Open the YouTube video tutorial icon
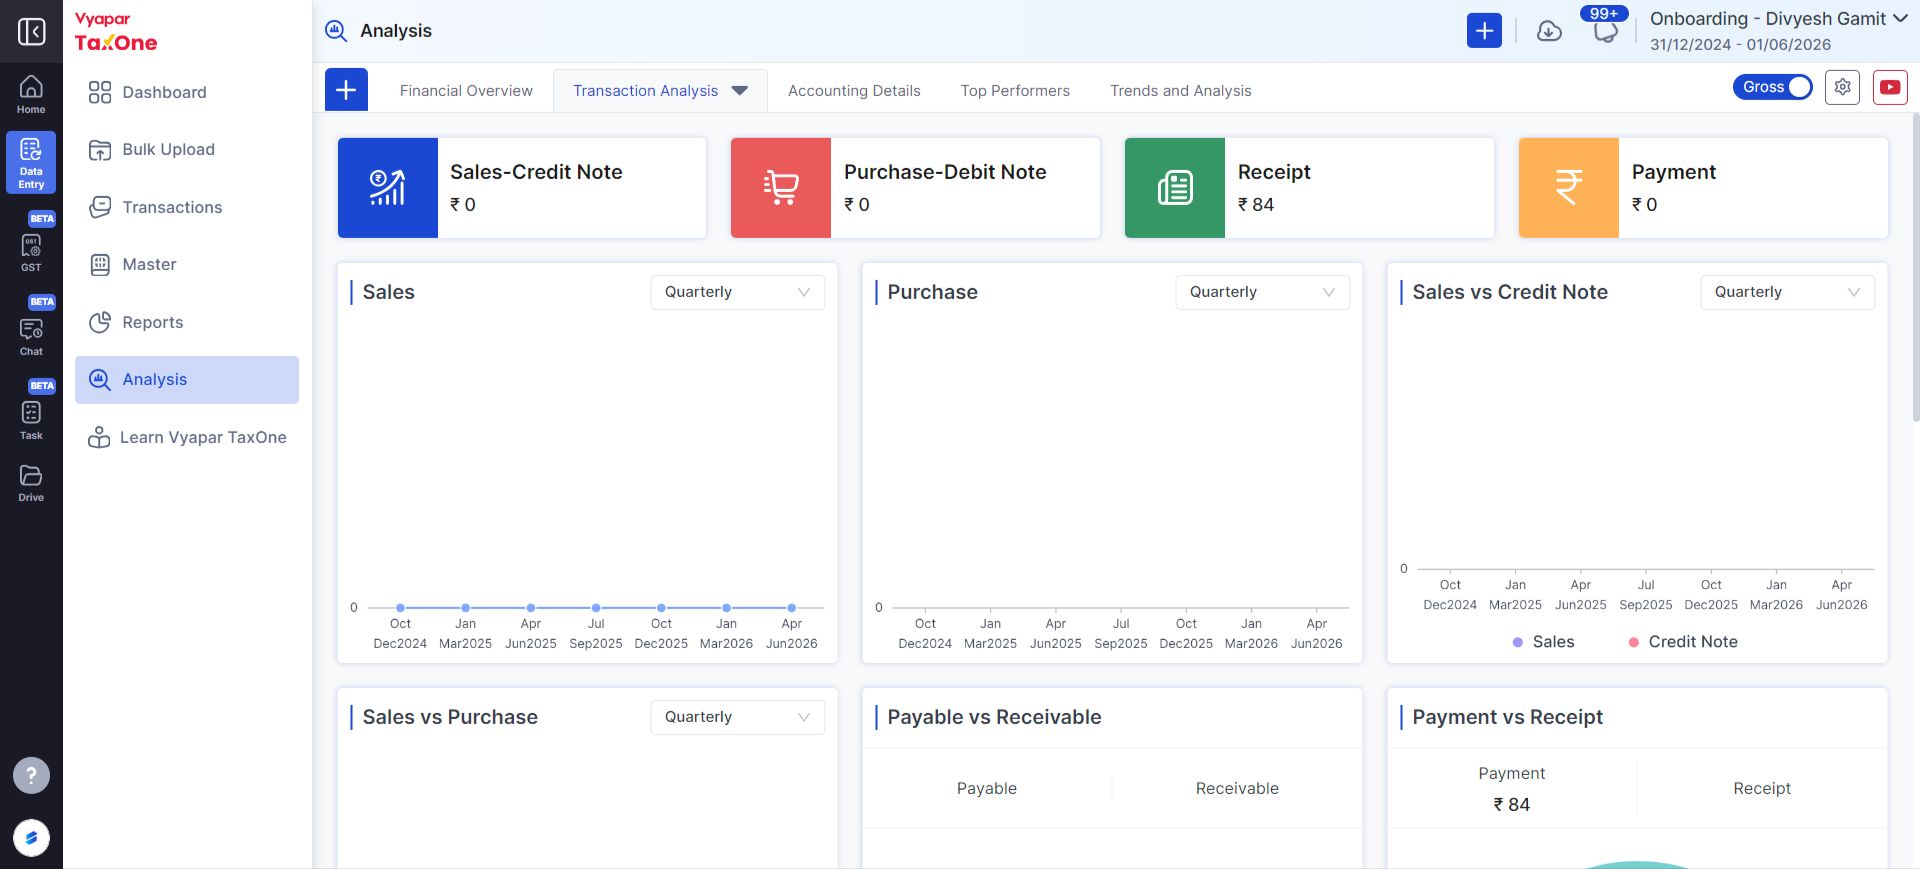Image resolution: width=1920 pixels, height=869 pixels. click(x=1890, y=87)
